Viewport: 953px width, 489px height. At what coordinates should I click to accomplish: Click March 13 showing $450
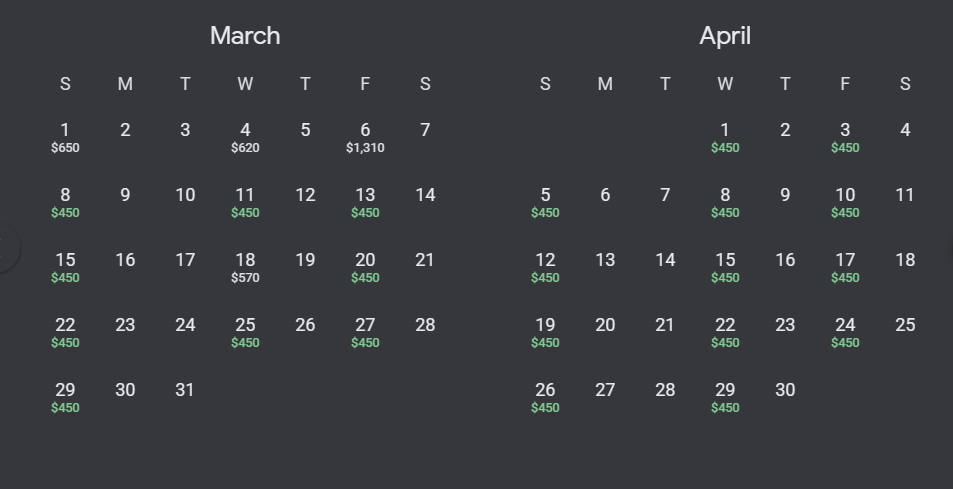coord(365,202)
